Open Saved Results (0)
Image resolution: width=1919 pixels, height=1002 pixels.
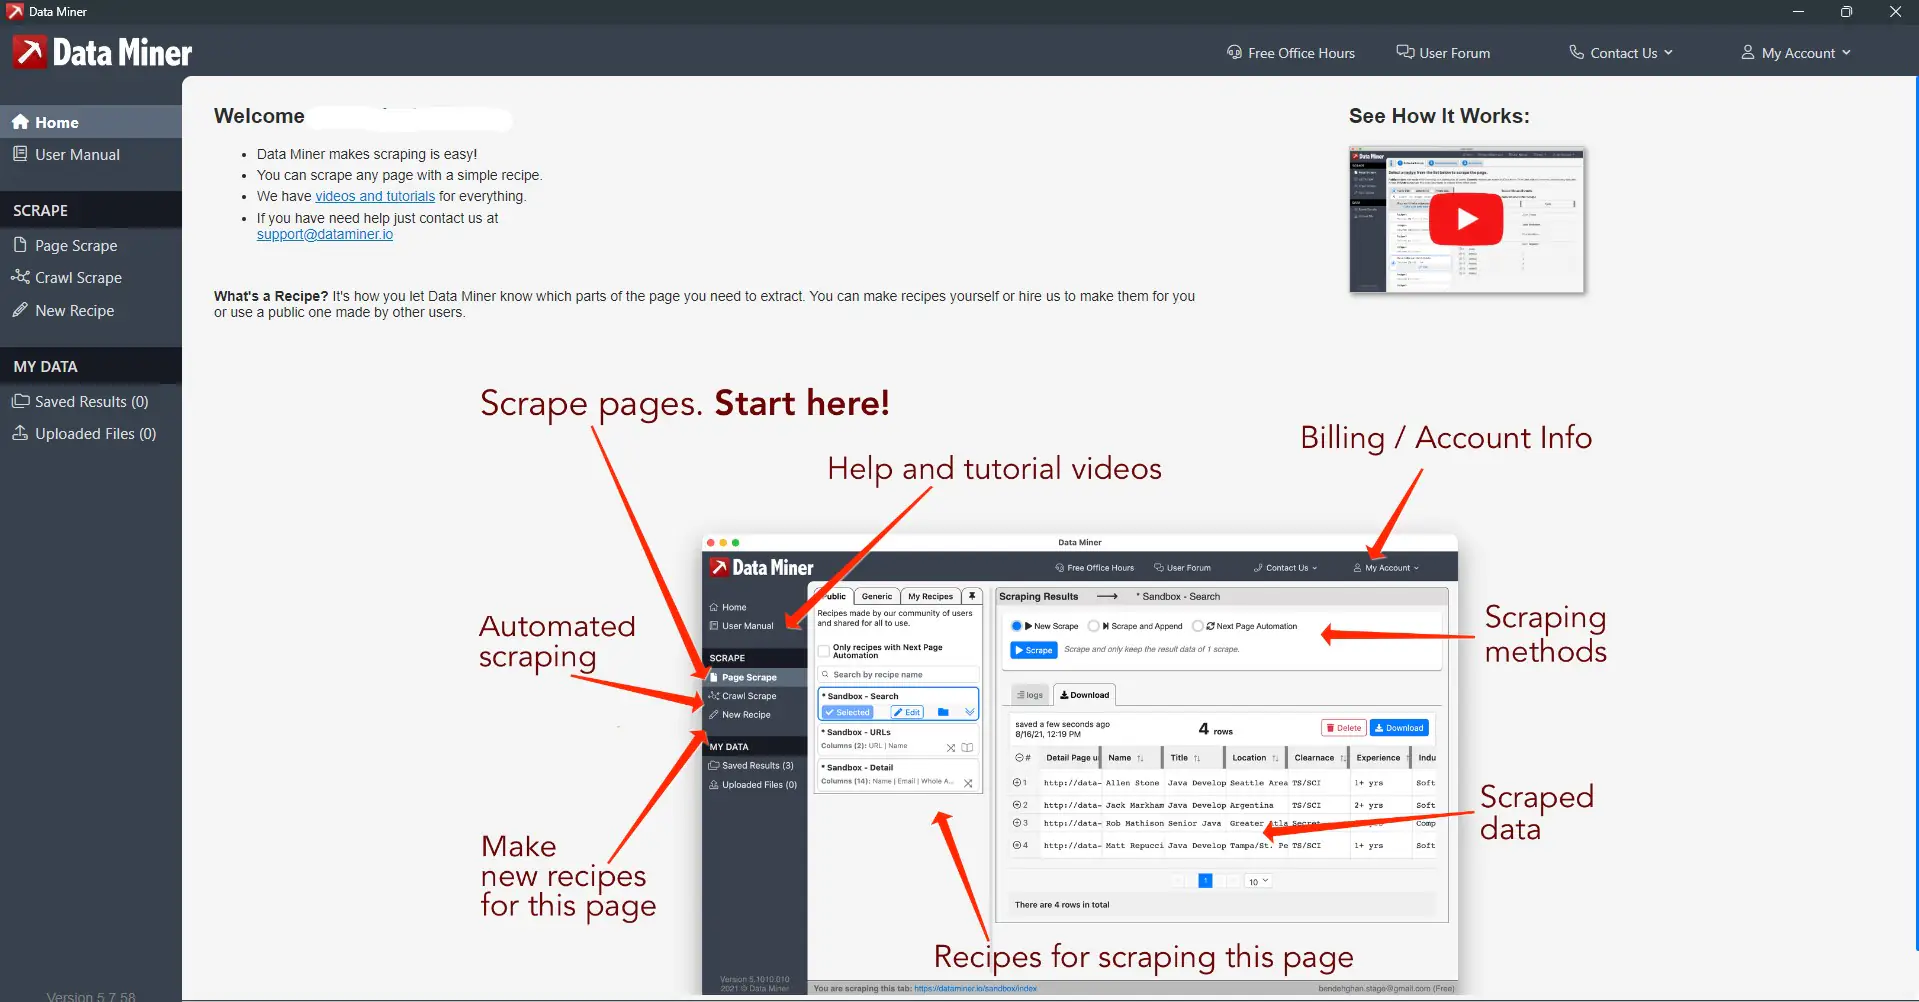click(91, 401)
